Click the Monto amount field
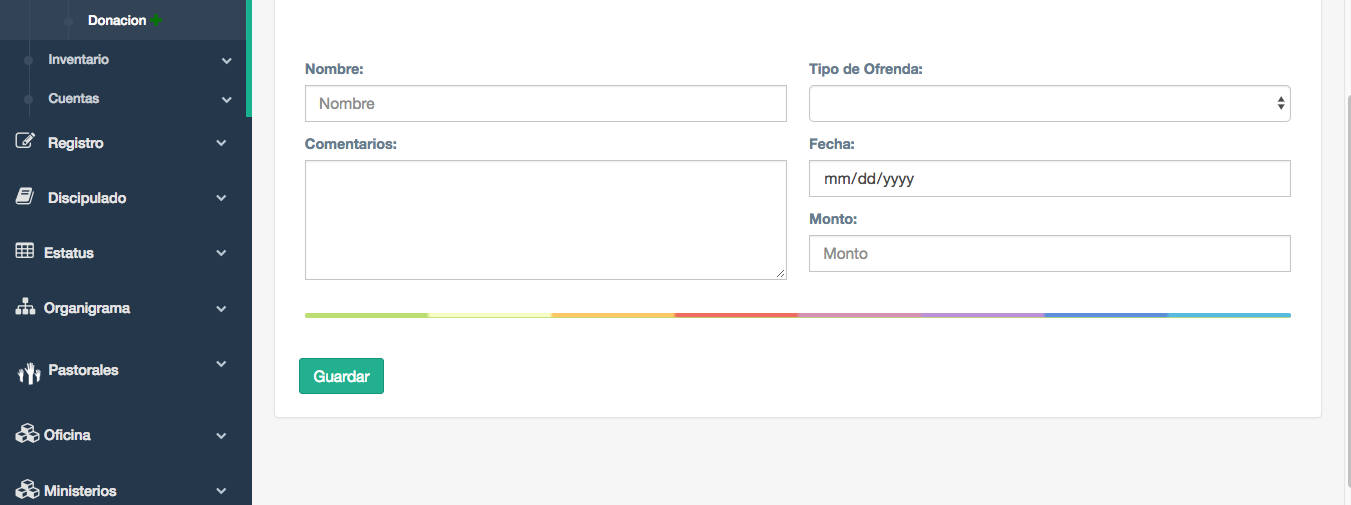The height and width of the screenshot is (505, 1351). click(1049, 253)
